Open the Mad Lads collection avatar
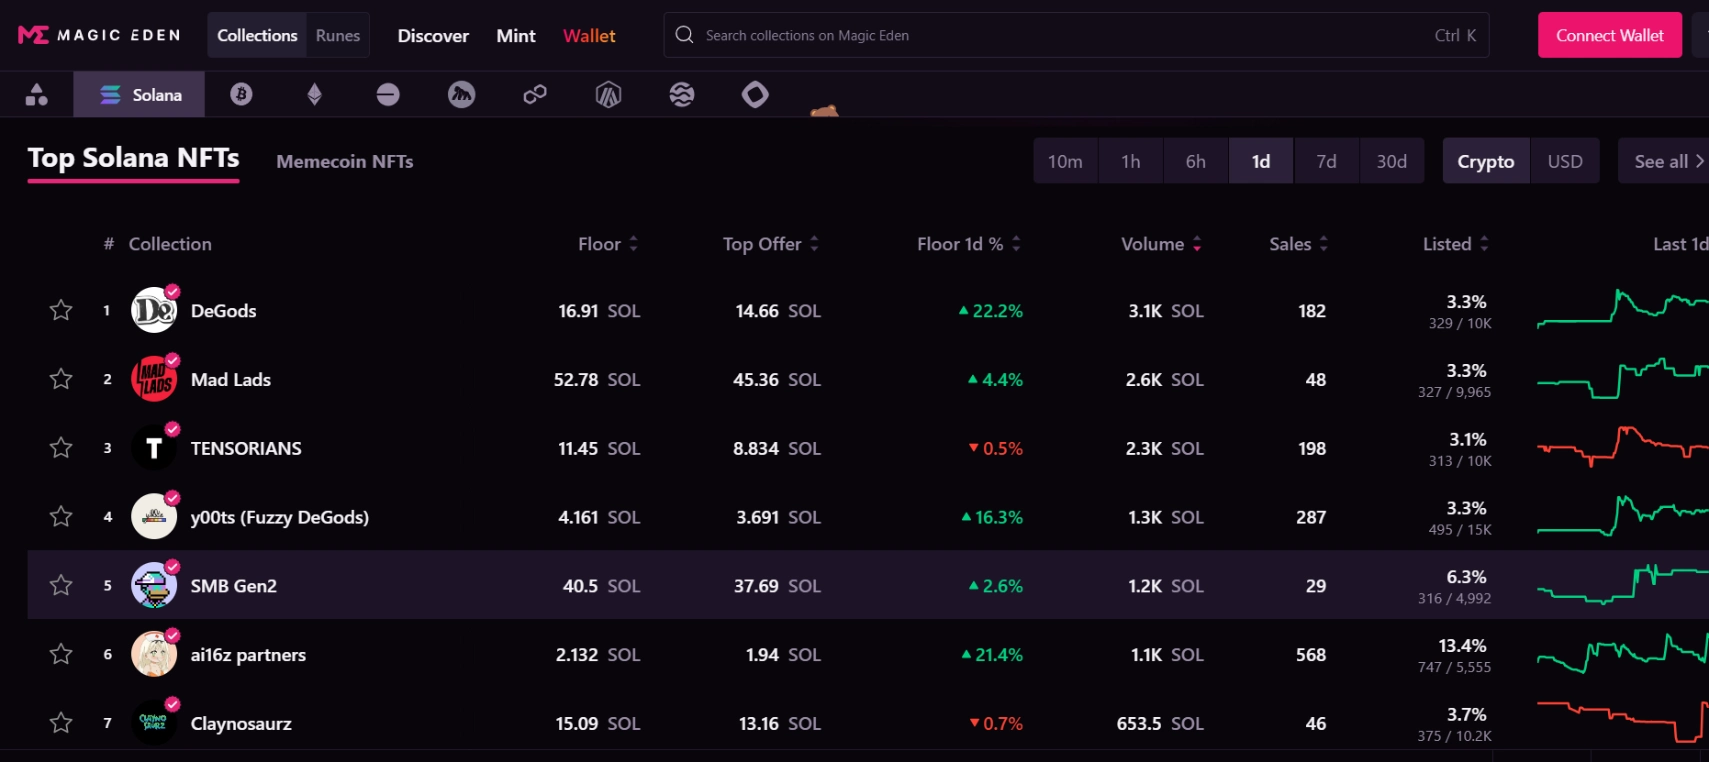The image size is (1709, 762). [x=154, y=379]
